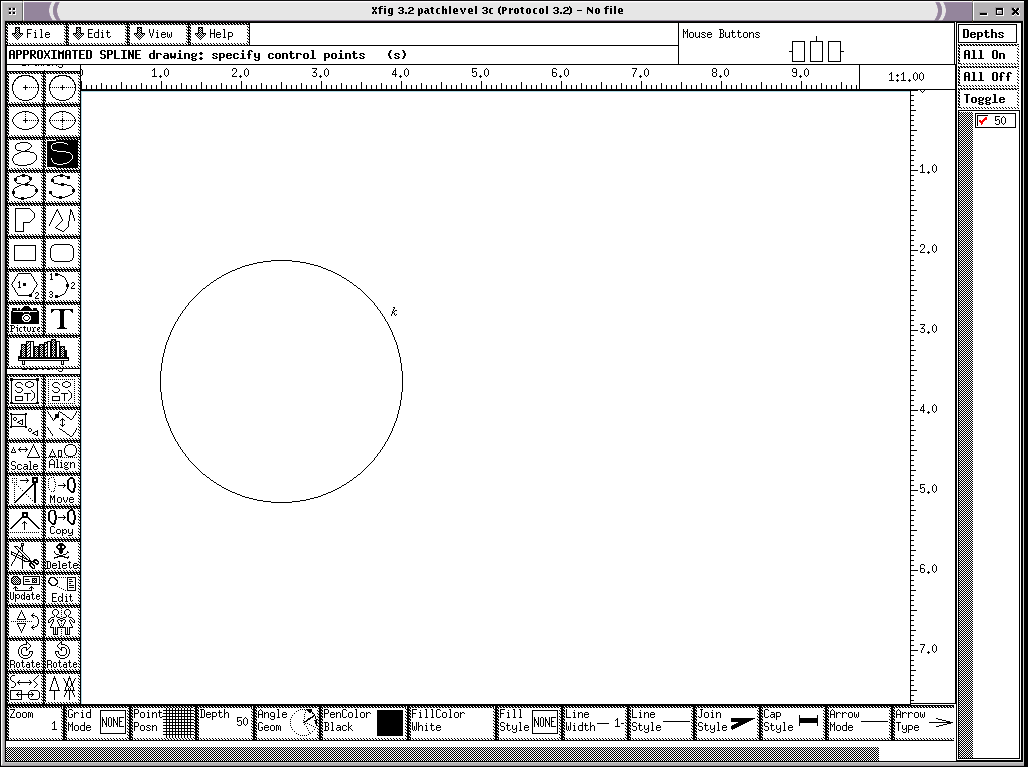Viewport: 1028px width, 767px height.
Task: Open the FillColor White selector
Action: [x=451, y=722]
